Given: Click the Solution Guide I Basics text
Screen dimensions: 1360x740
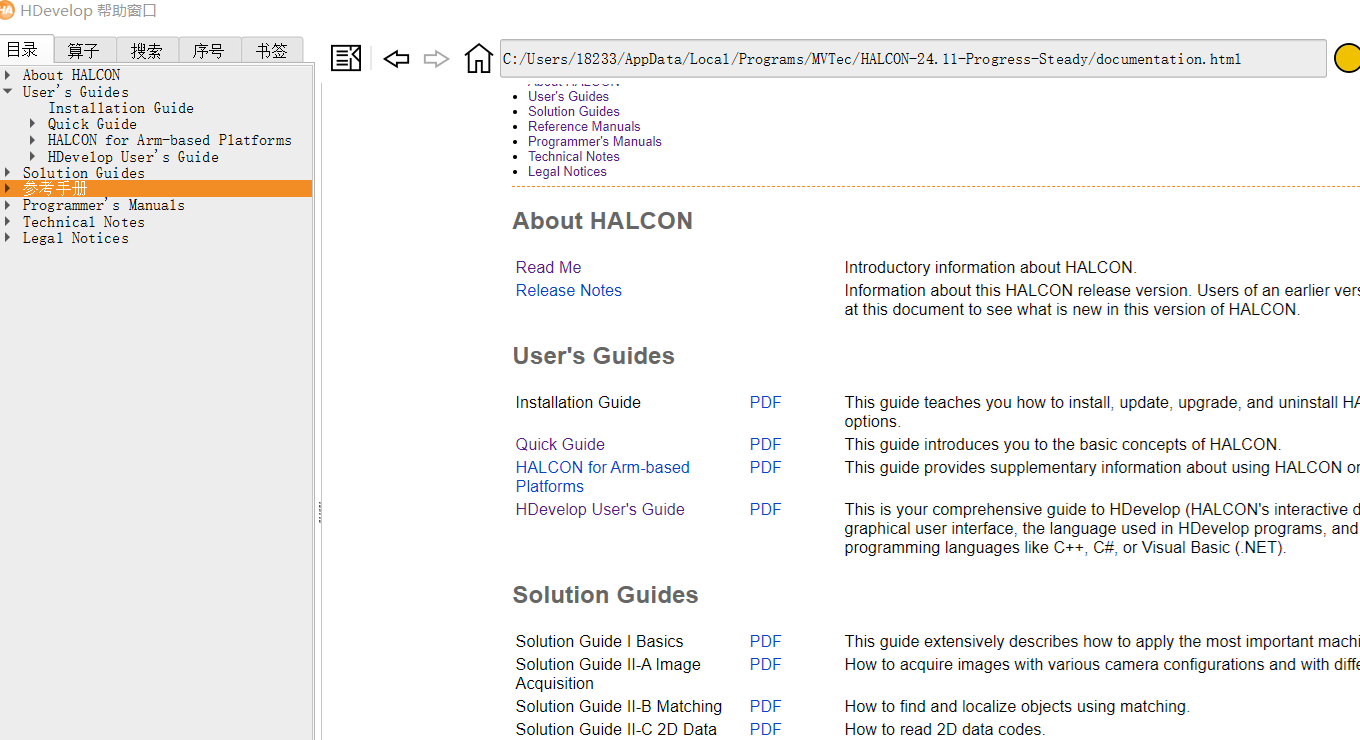Looking at the screenshot, I should 600,642.
